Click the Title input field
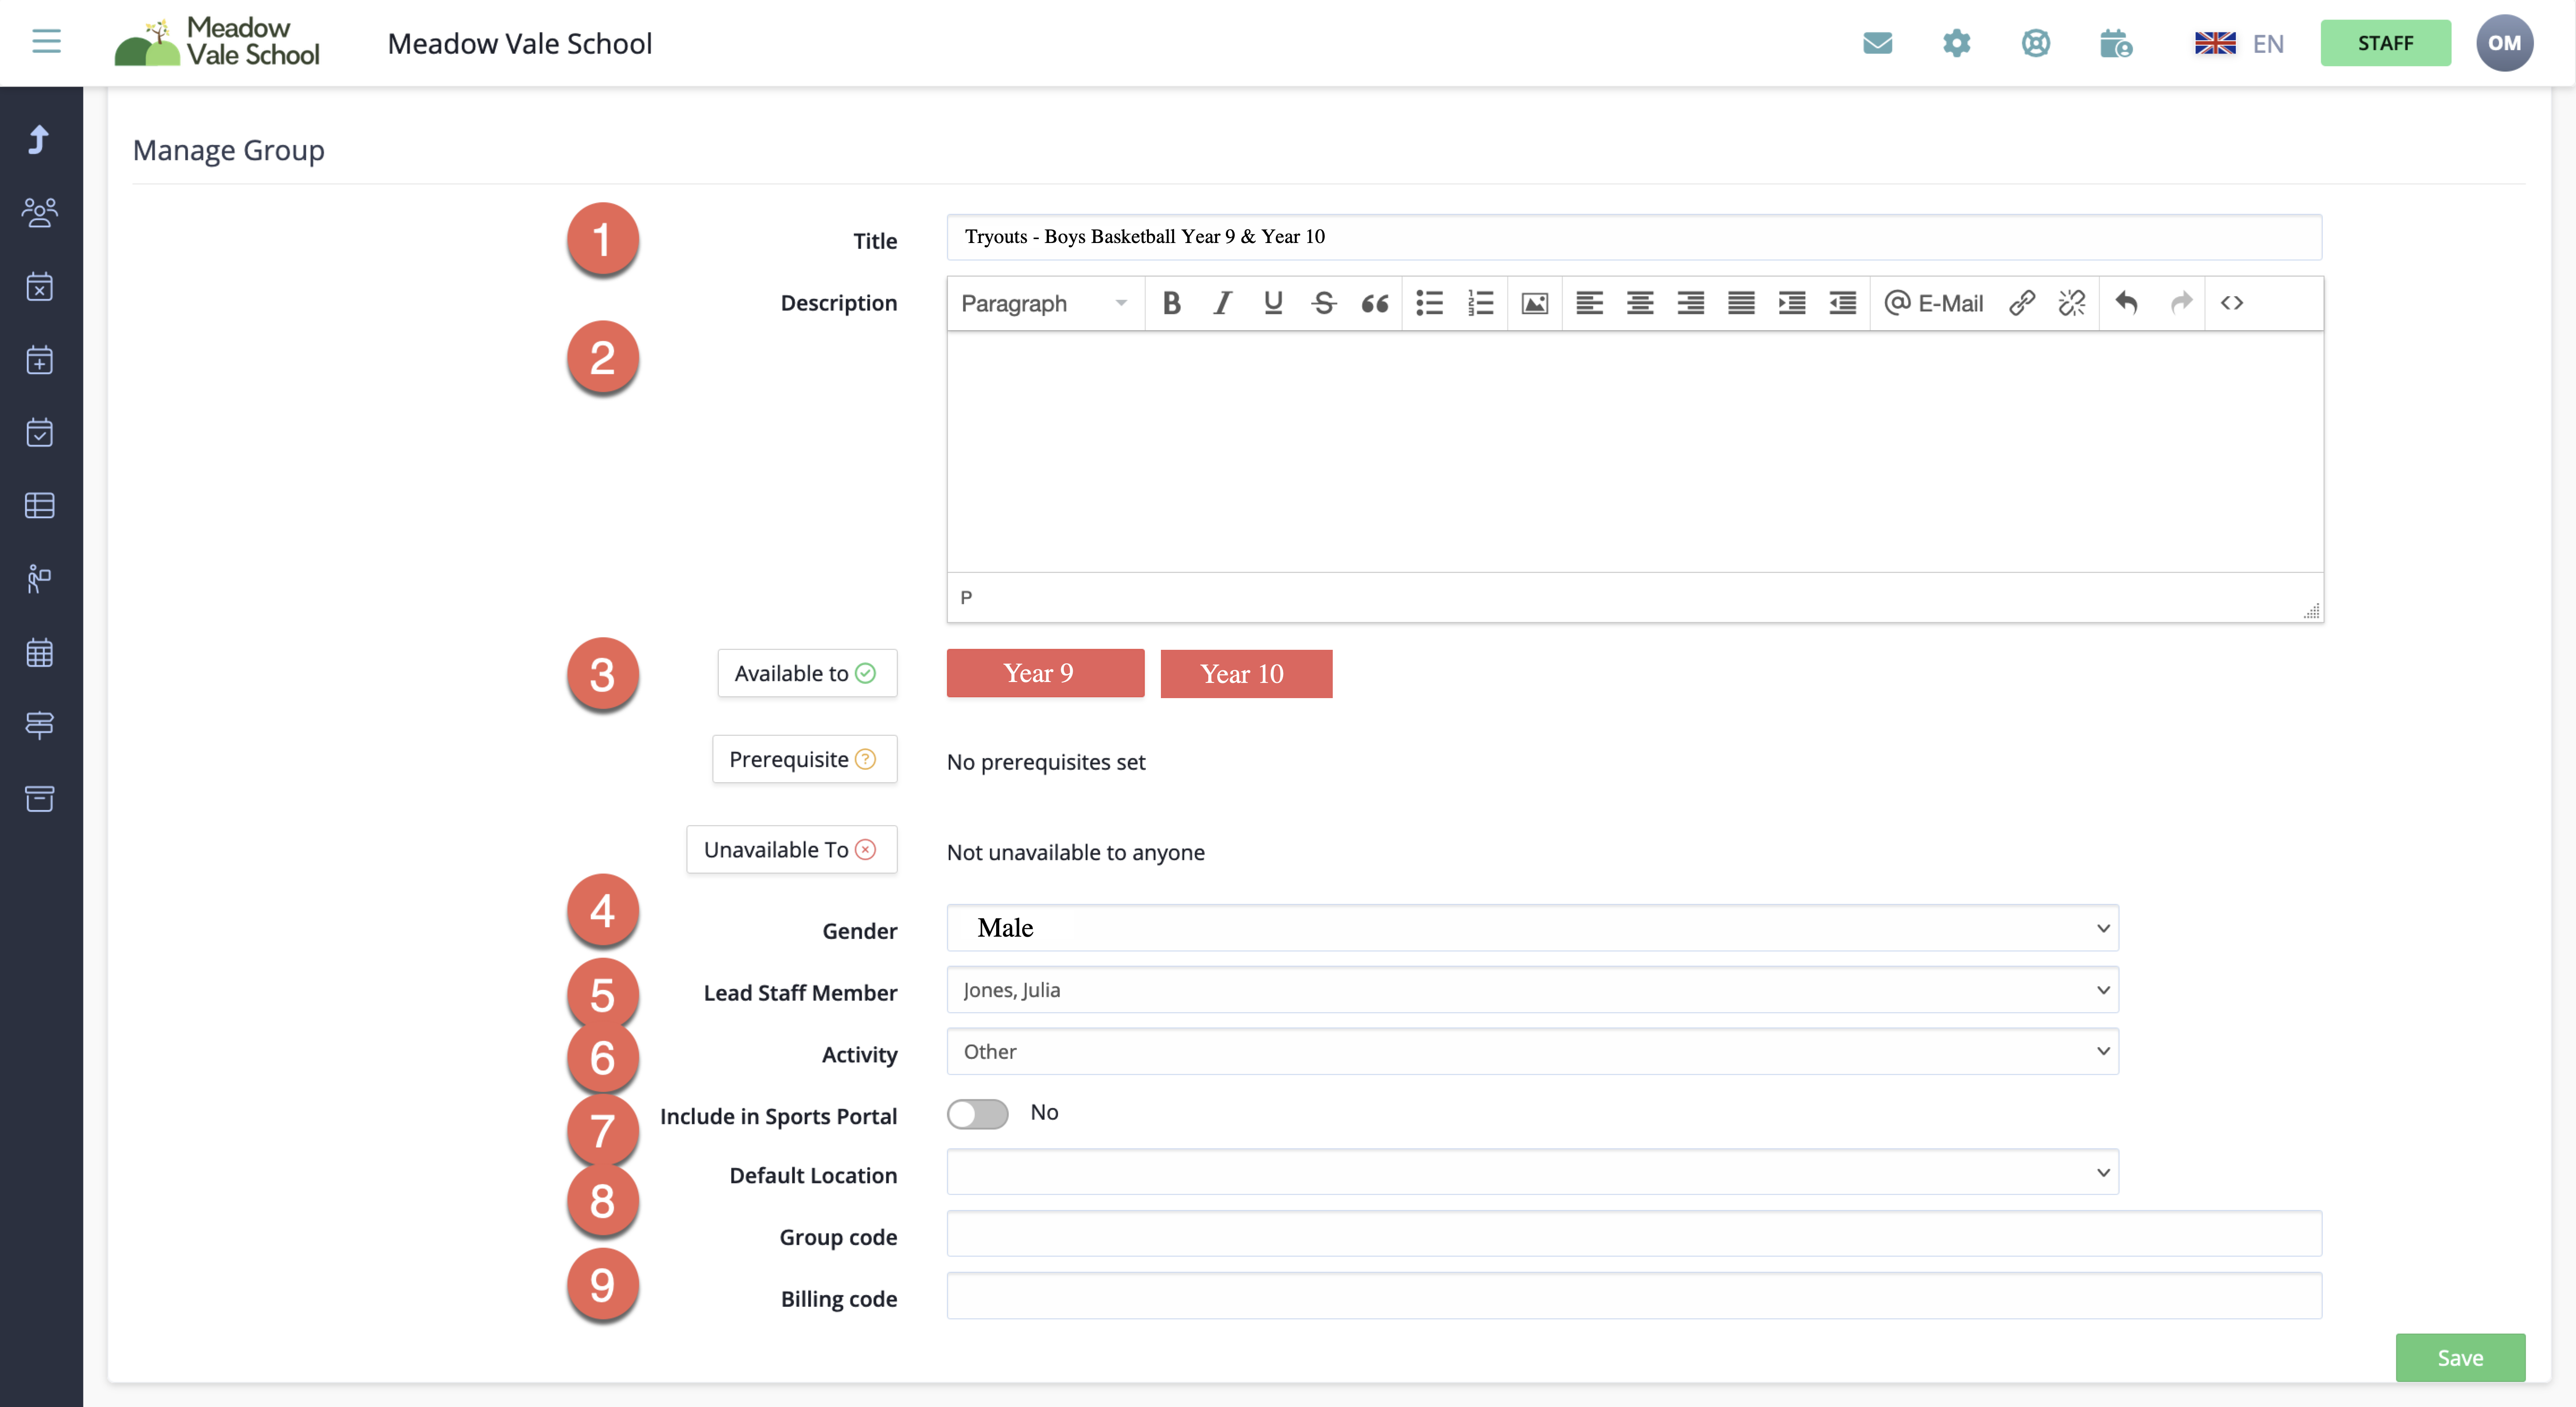 (x=1634, y=237)
